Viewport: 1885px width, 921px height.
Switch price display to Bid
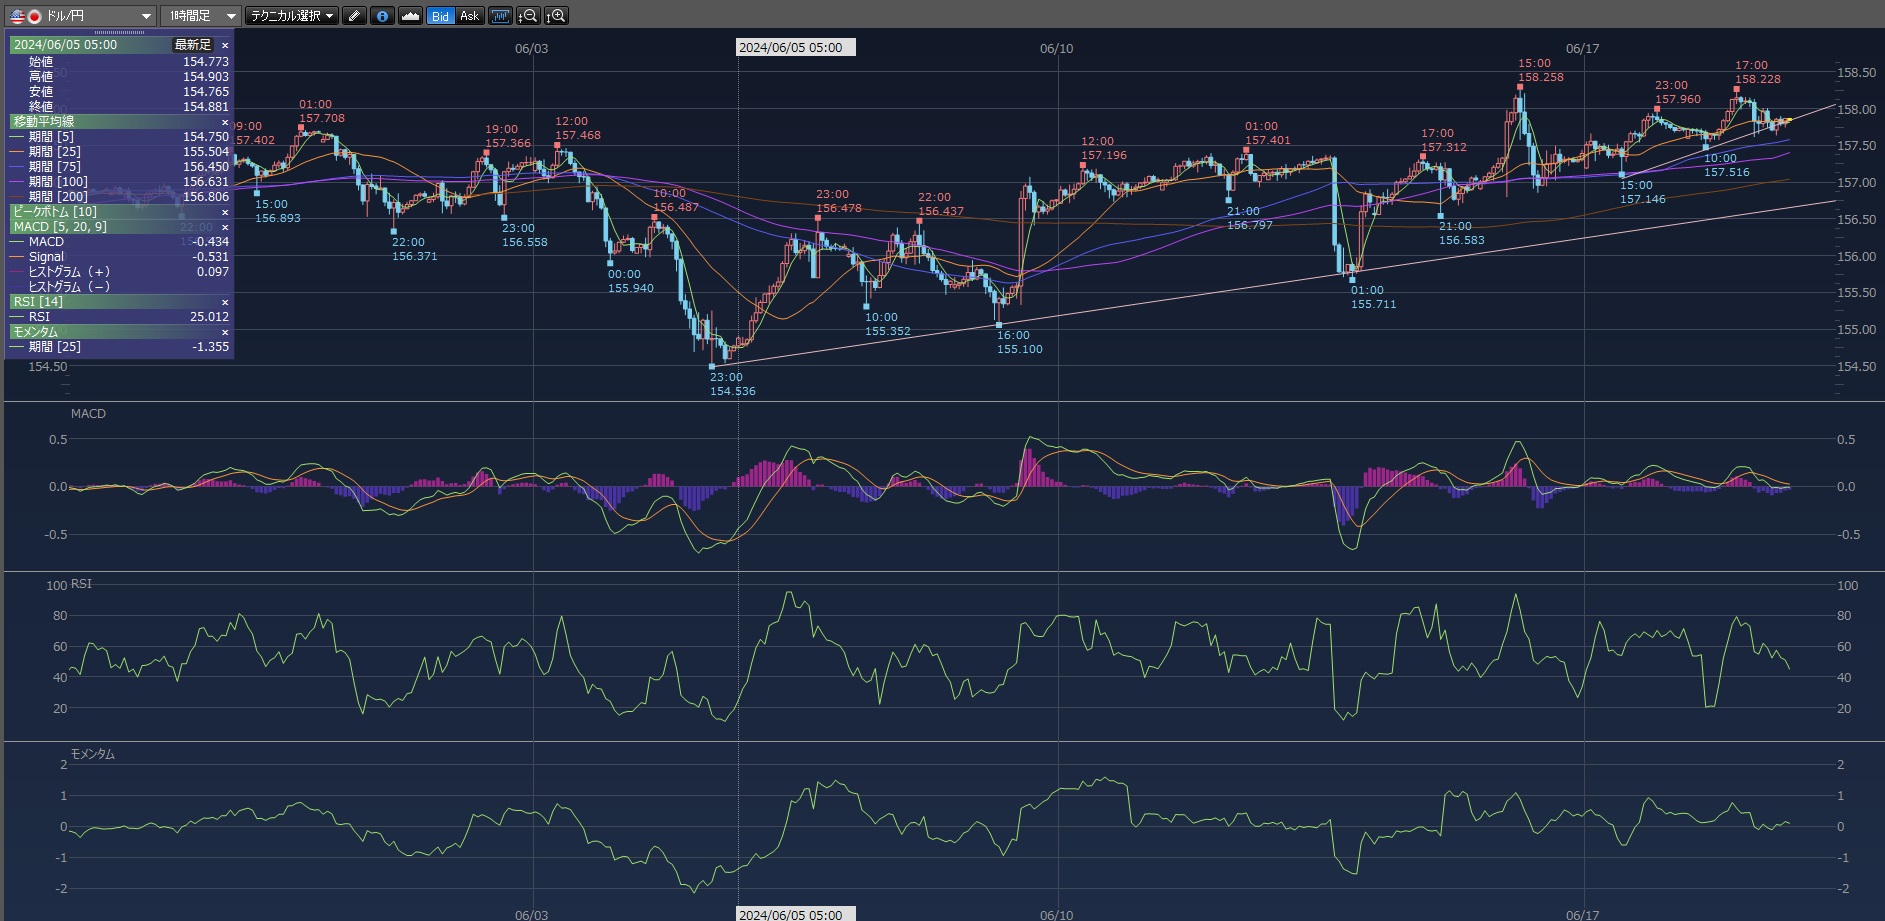[440, 16]
